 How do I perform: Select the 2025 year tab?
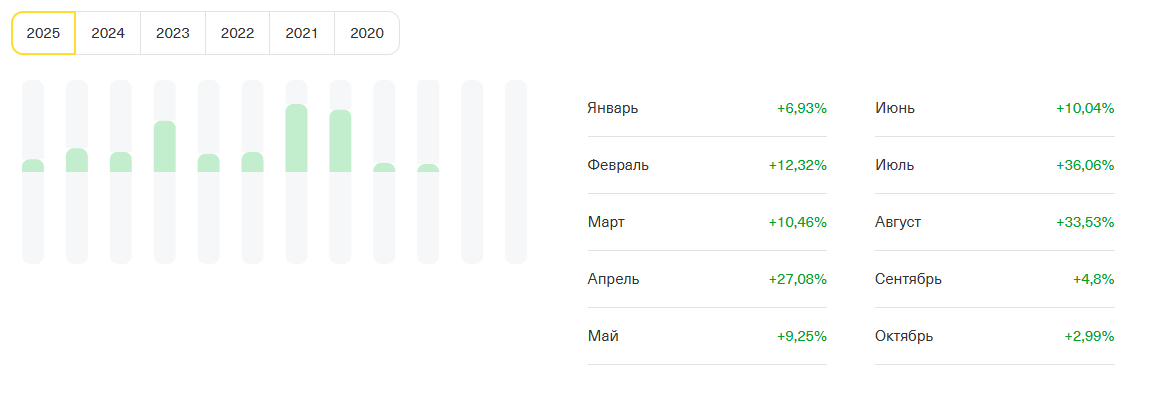[x=43, y=33]
